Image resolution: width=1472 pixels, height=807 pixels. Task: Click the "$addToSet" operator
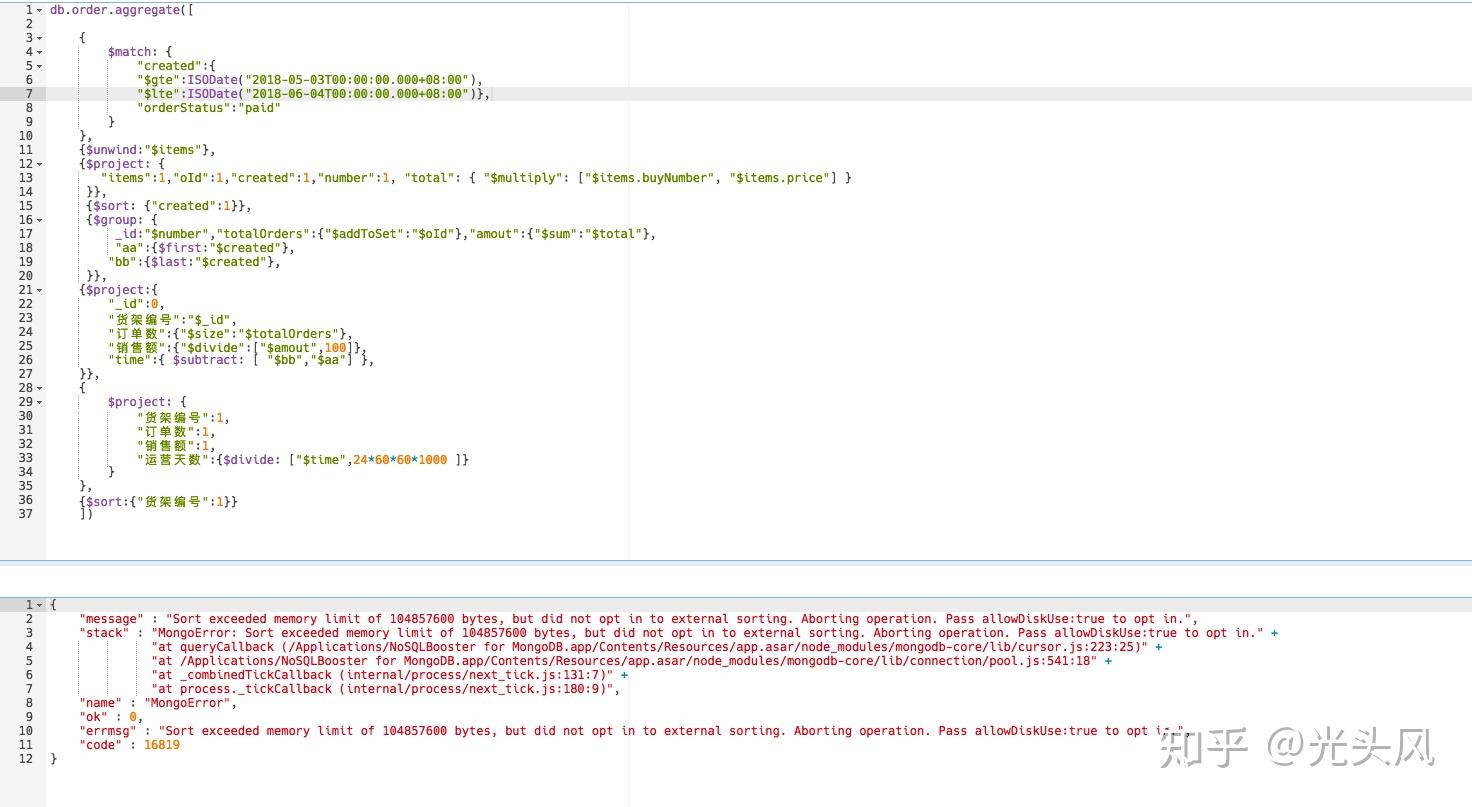[x=368, y=234]
